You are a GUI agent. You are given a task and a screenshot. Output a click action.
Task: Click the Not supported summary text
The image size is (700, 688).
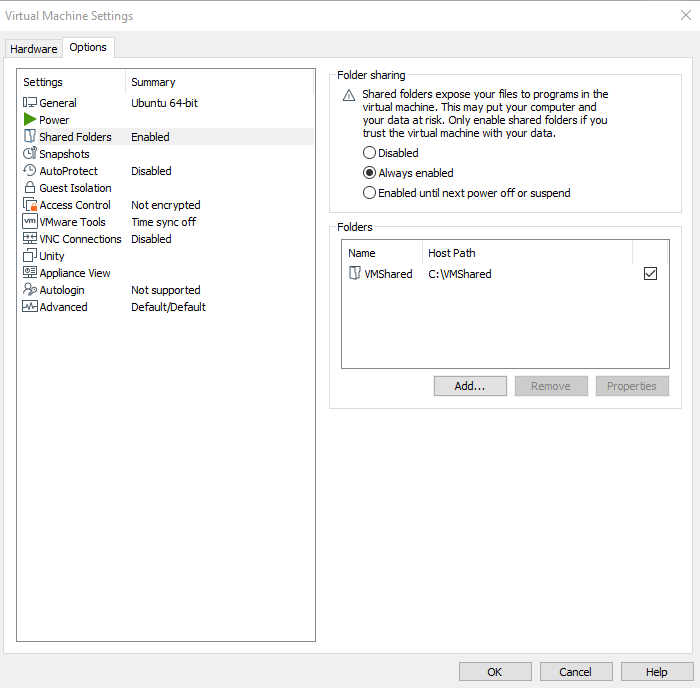(166, 290)
